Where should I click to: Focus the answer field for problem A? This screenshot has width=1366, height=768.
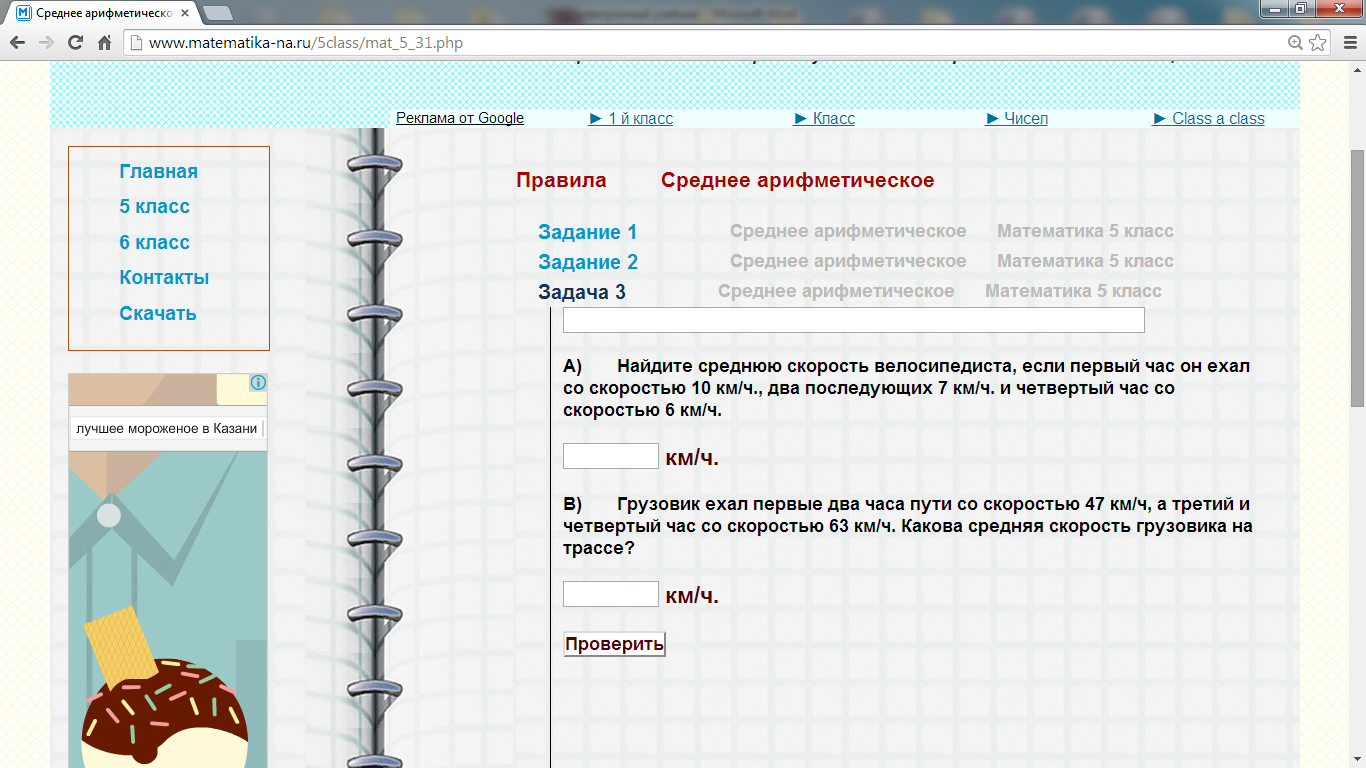tap(611, 456)
